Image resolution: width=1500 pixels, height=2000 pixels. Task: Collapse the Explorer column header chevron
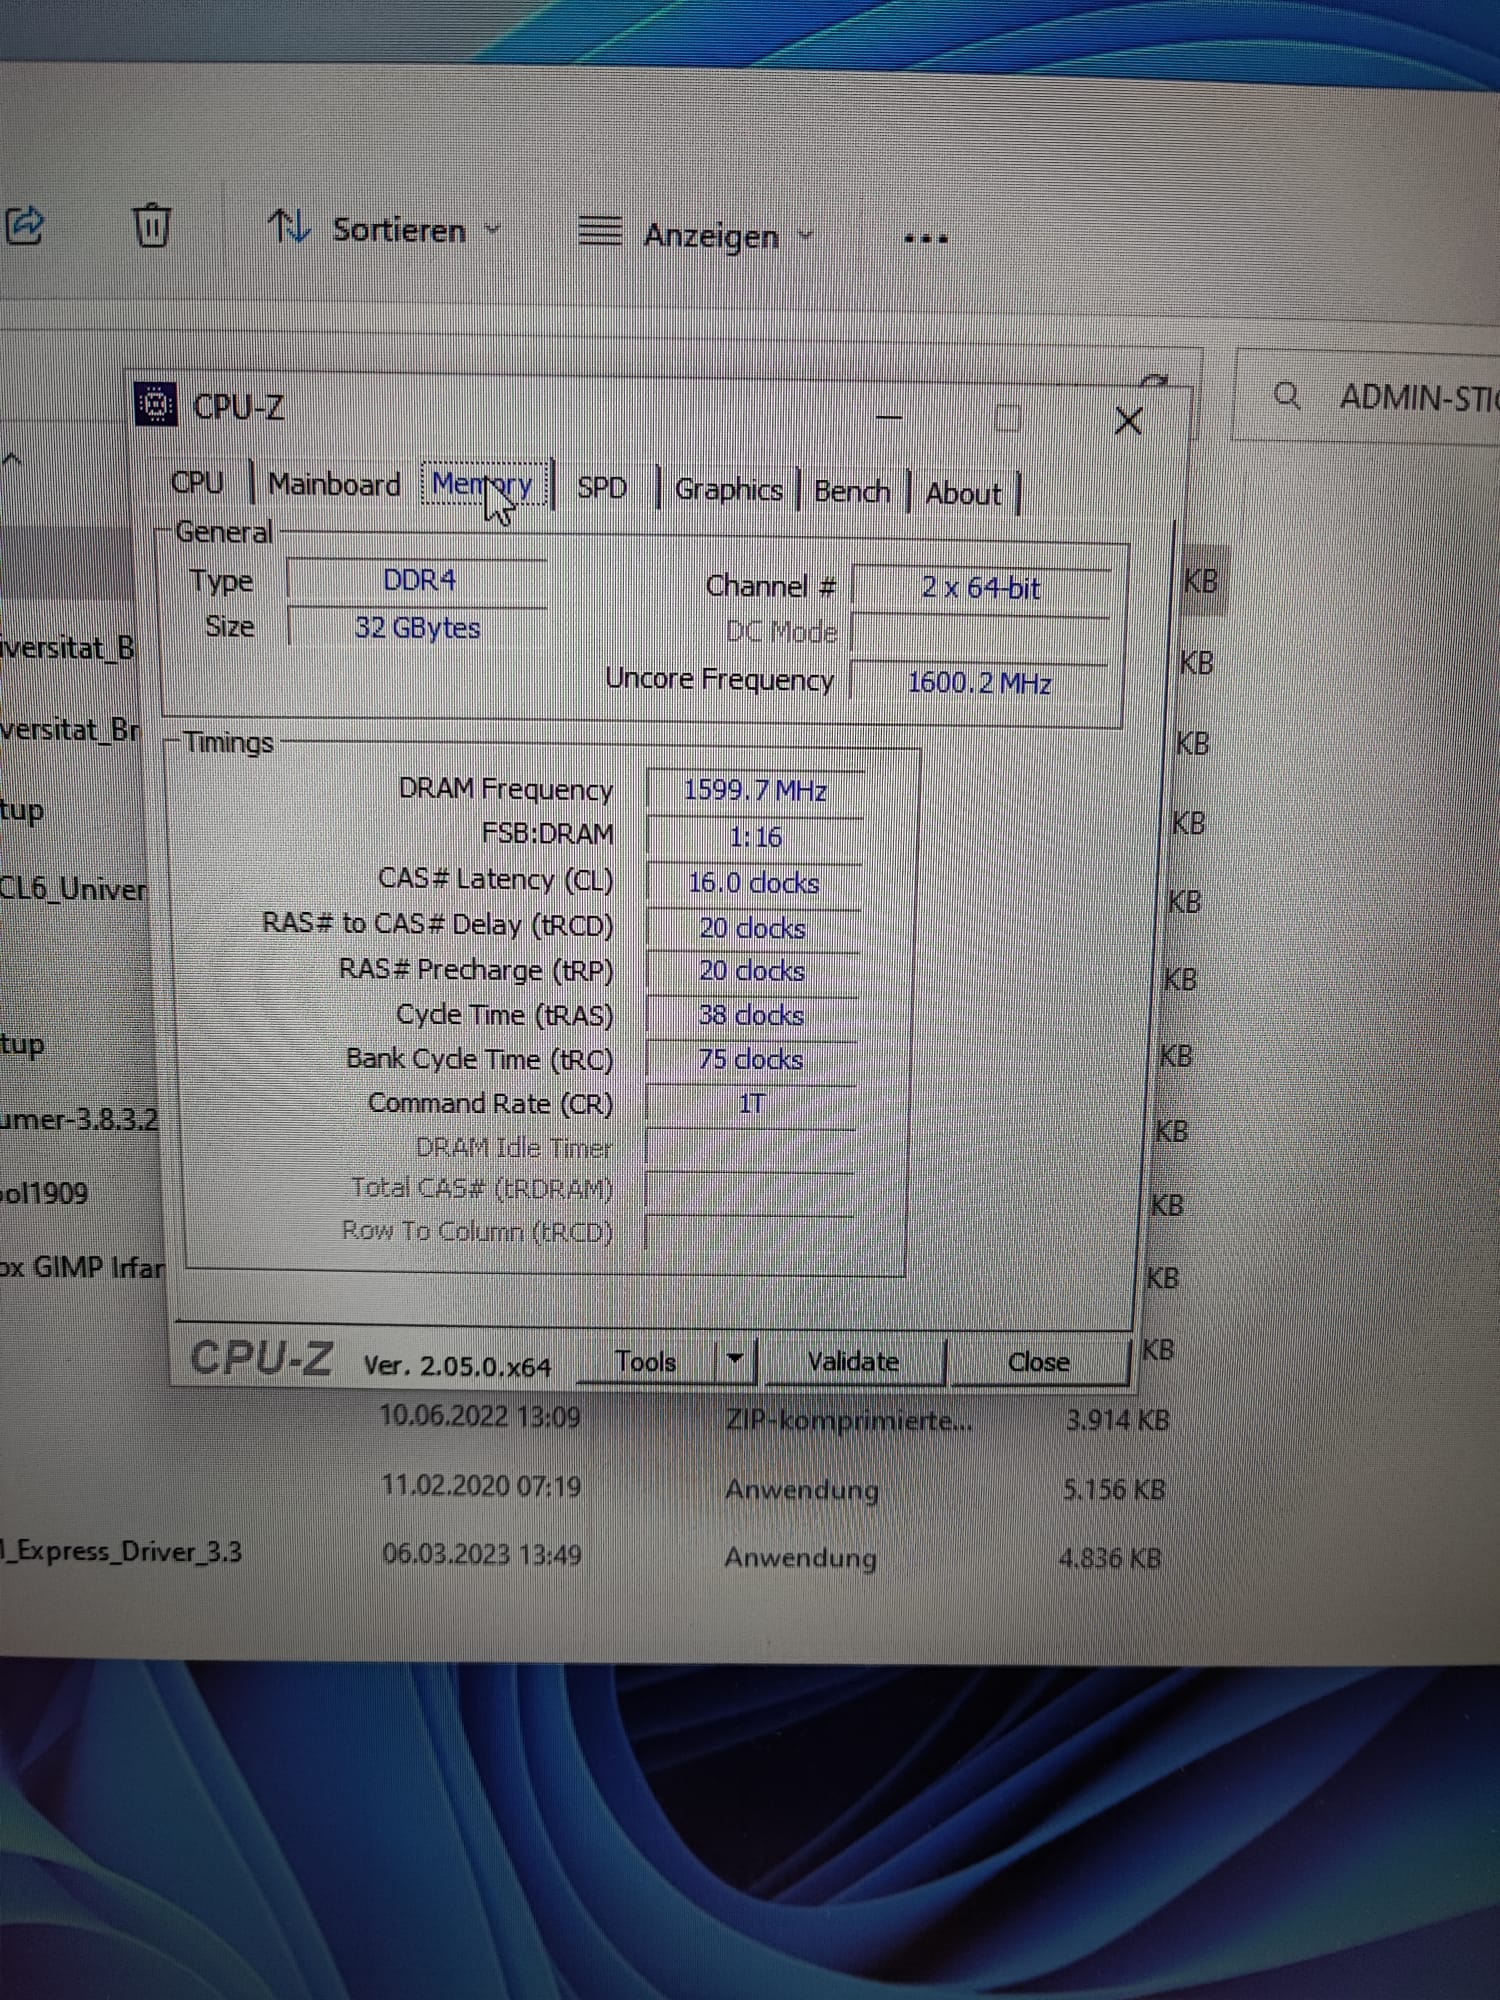[x=11, y=459]
